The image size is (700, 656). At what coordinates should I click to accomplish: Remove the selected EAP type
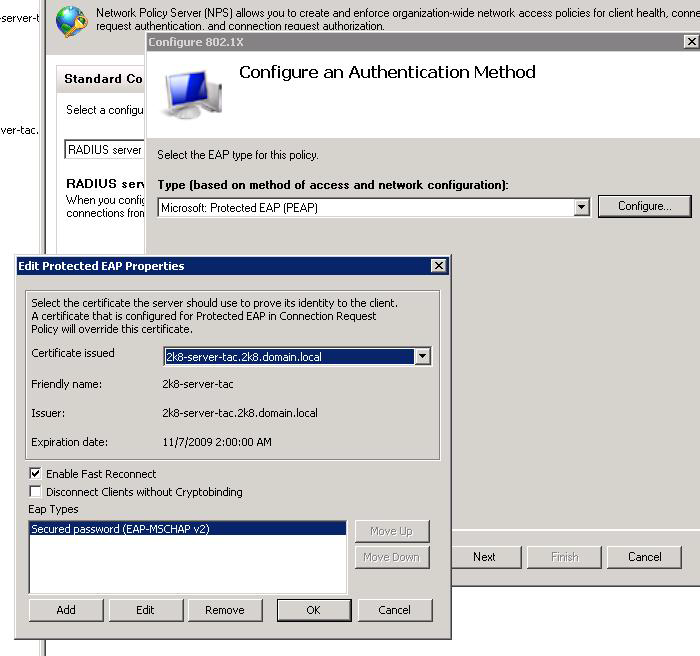tap(225, 610)
